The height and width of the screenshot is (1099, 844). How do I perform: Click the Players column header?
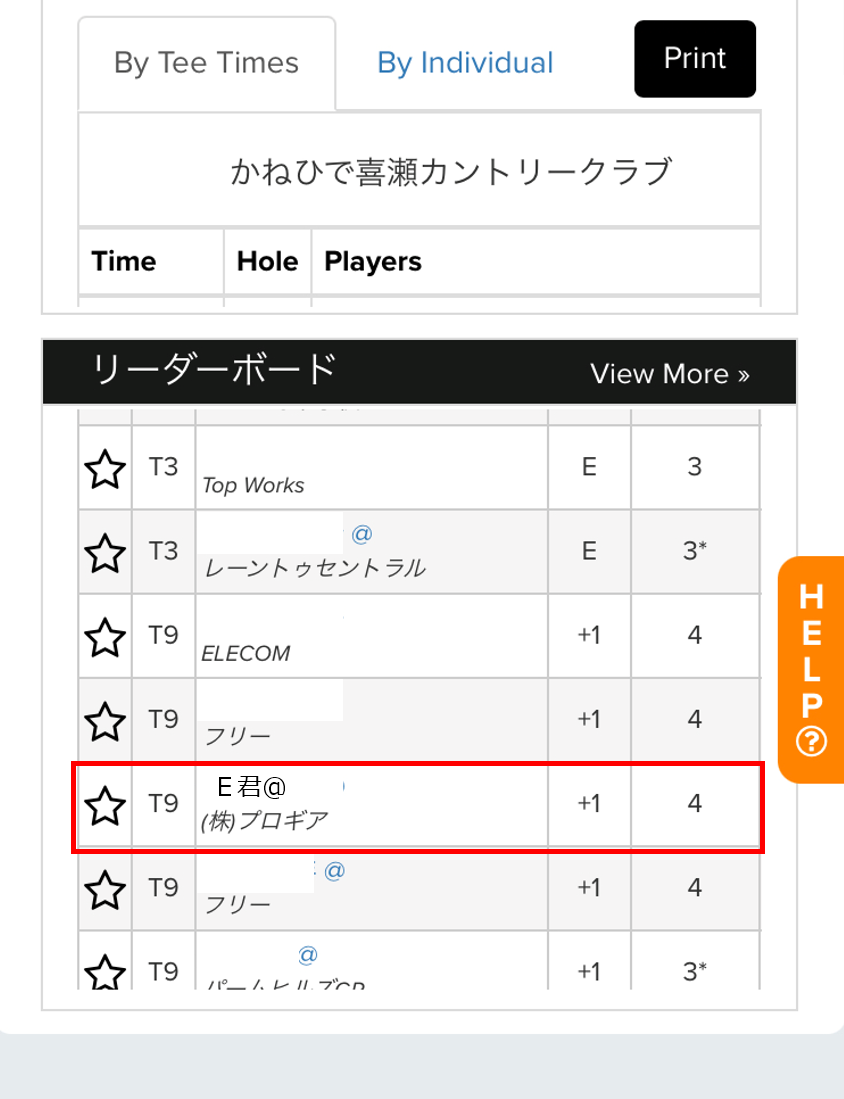[373, 261]
